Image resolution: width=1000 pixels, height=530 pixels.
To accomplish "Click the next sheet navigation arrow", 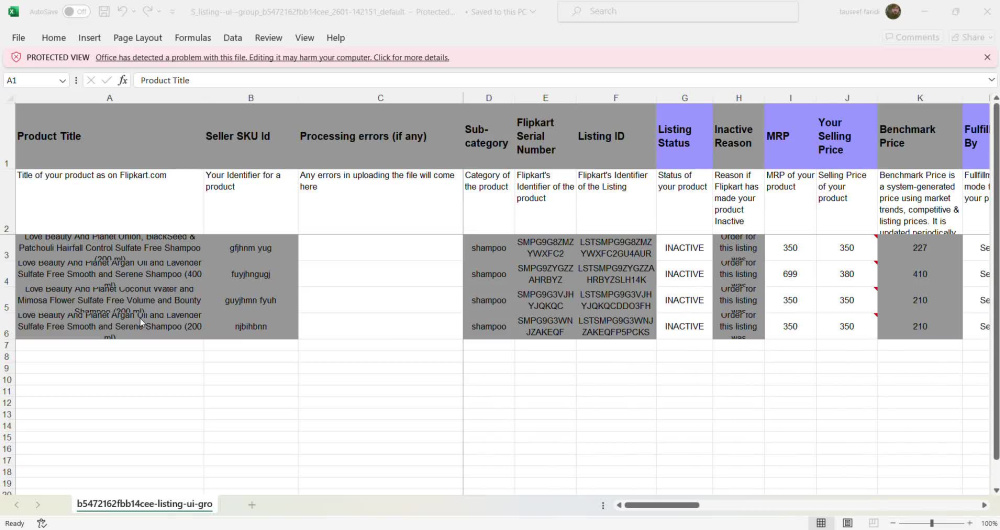I will pos(38,504).
